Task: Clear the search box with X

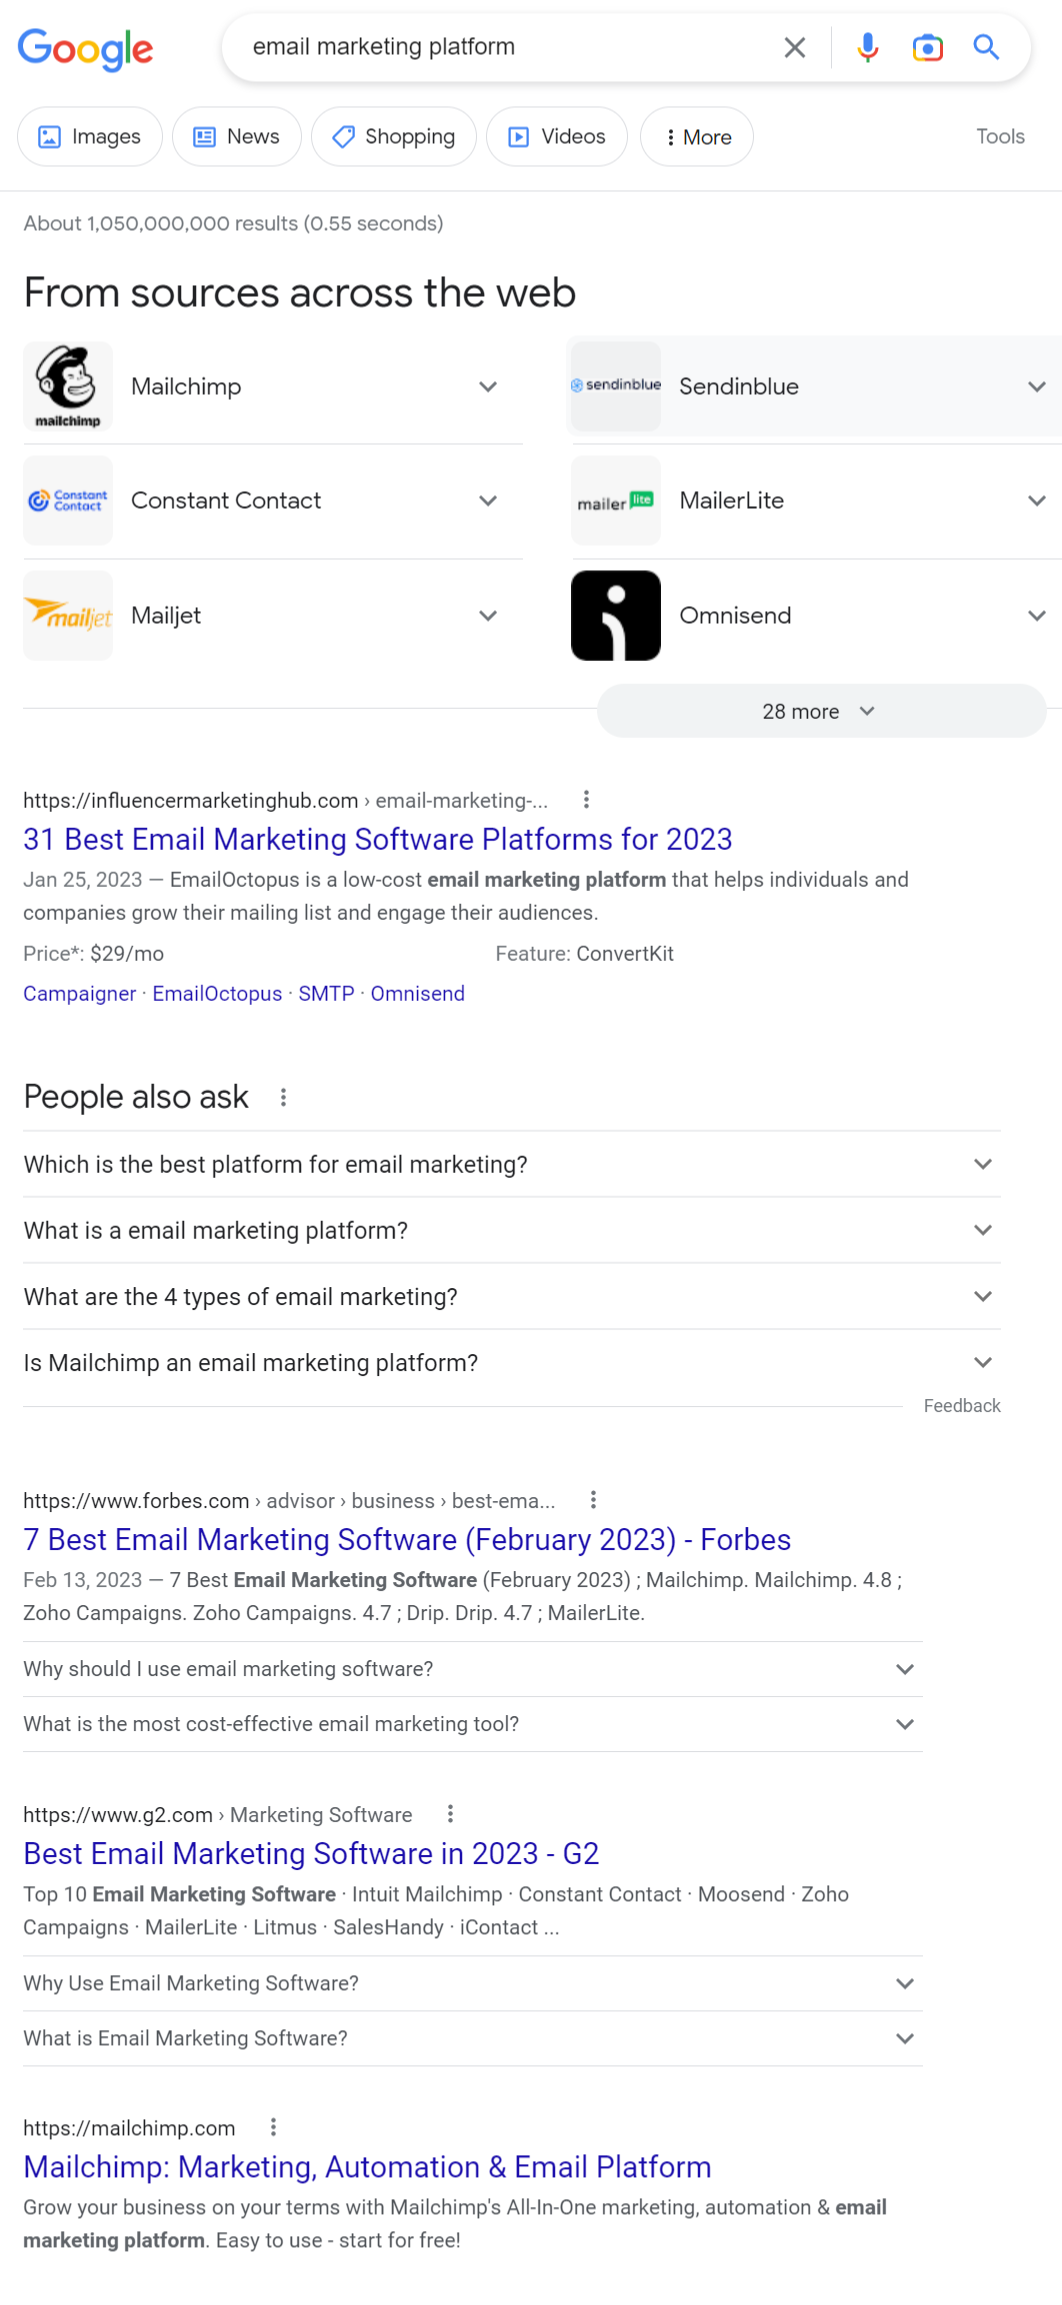Action: pos(795,47)
